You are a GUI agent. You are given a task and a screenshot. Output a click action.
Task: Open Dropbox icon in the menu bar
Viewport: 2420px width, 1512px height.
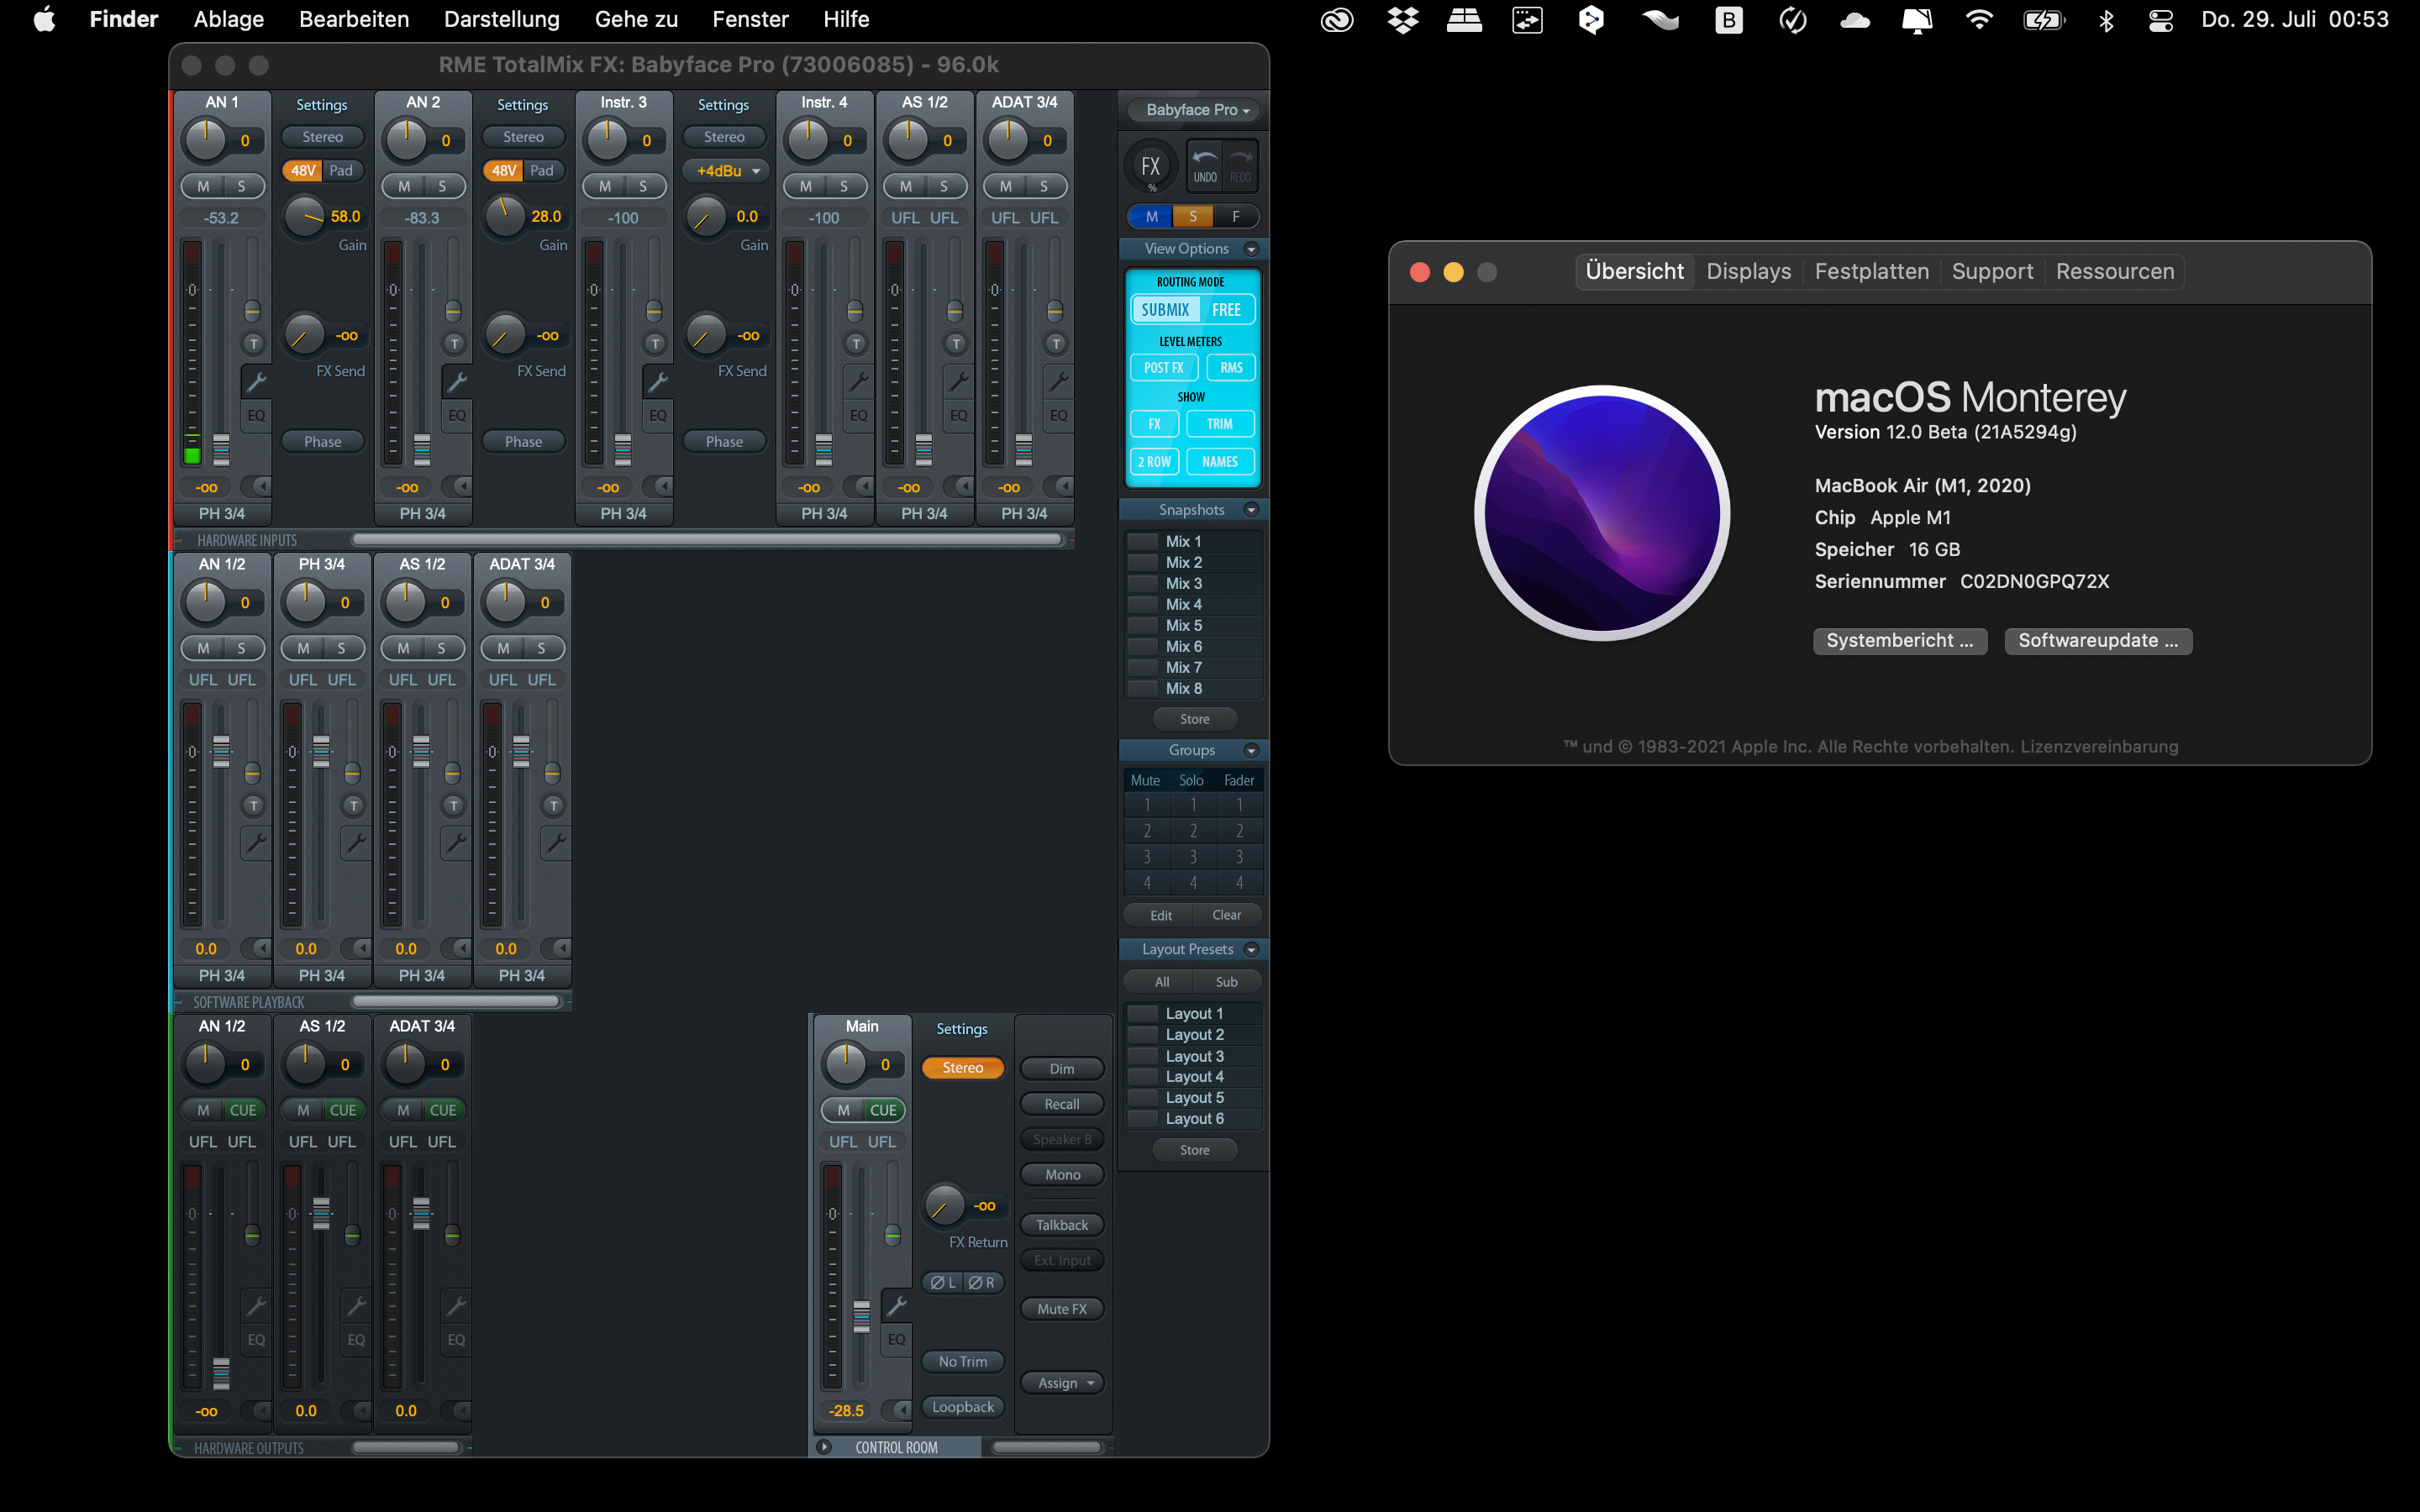(1403, 20)
